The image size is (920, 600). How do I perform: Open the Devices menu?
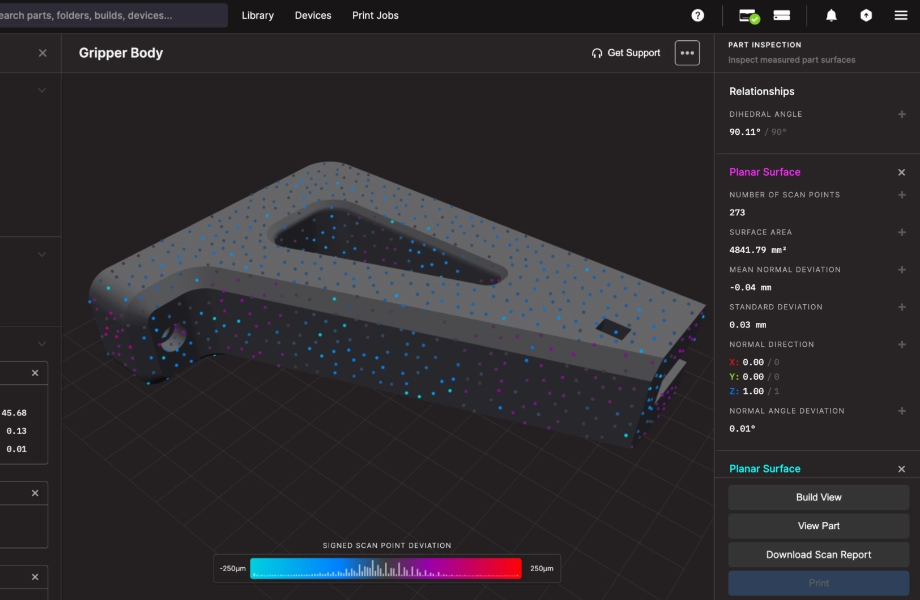click(x=313, y=16)
